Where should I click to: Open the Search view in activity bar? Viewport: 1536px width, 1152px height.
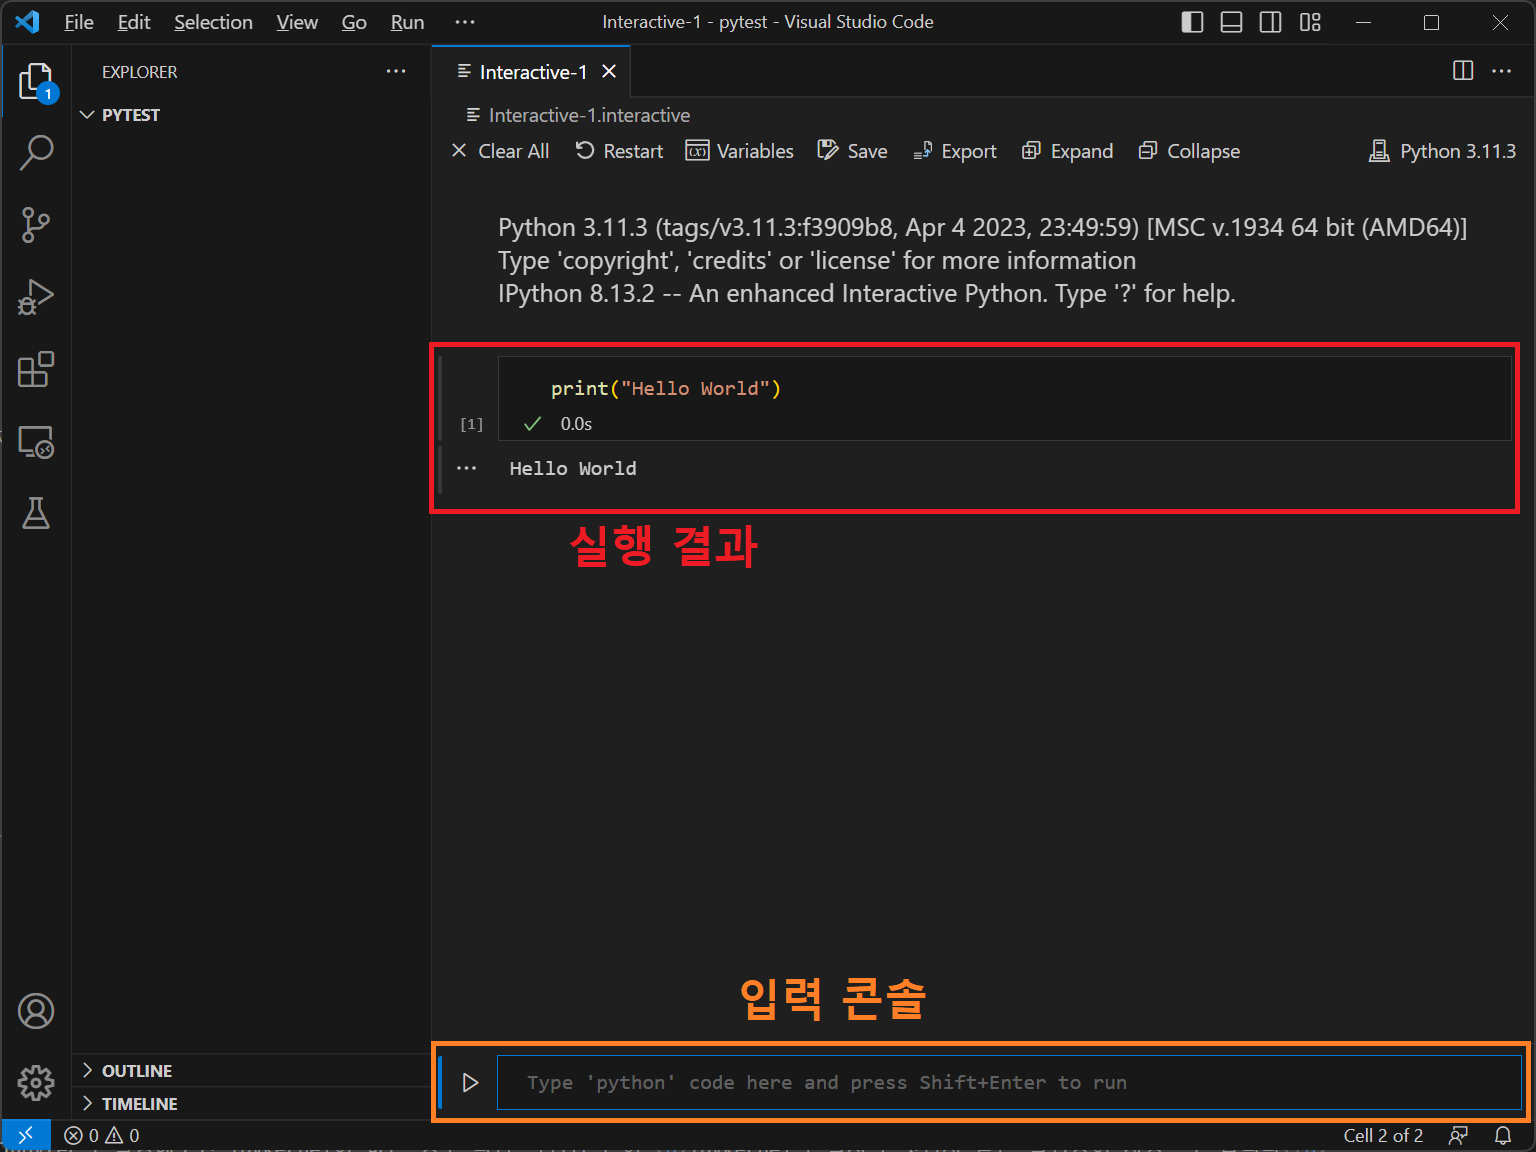pos(36,153)
